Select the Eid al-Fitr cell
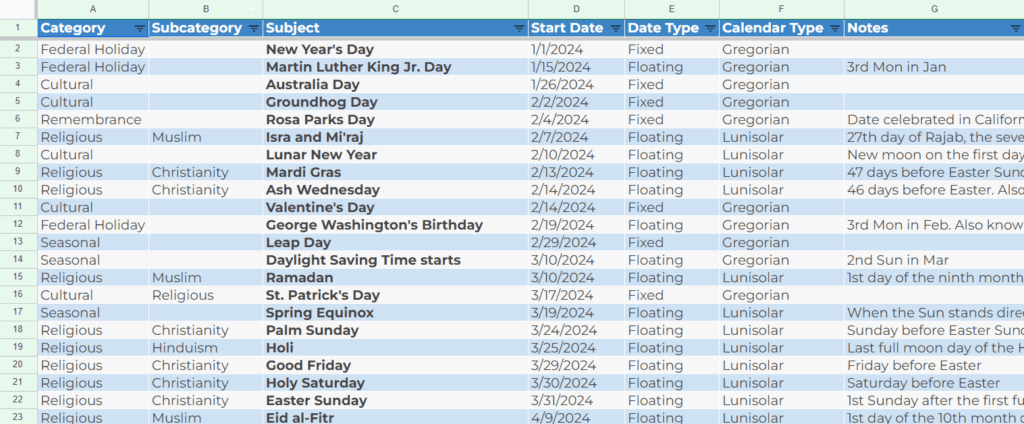 coord(396,417)
